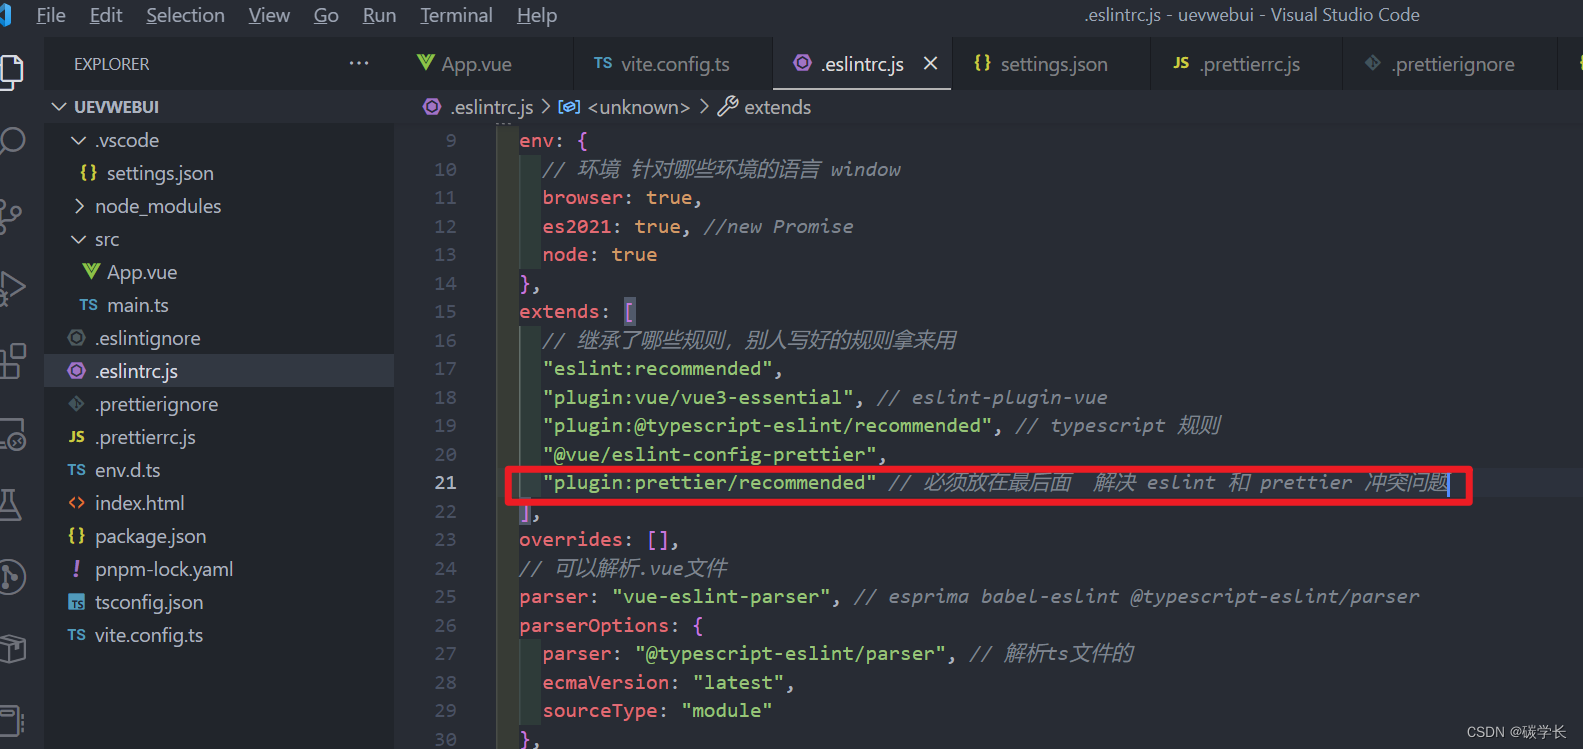This screenshot has width=1583, height=749.
Task: Switch to the App.vue tab
Action: tap(475, 64)
